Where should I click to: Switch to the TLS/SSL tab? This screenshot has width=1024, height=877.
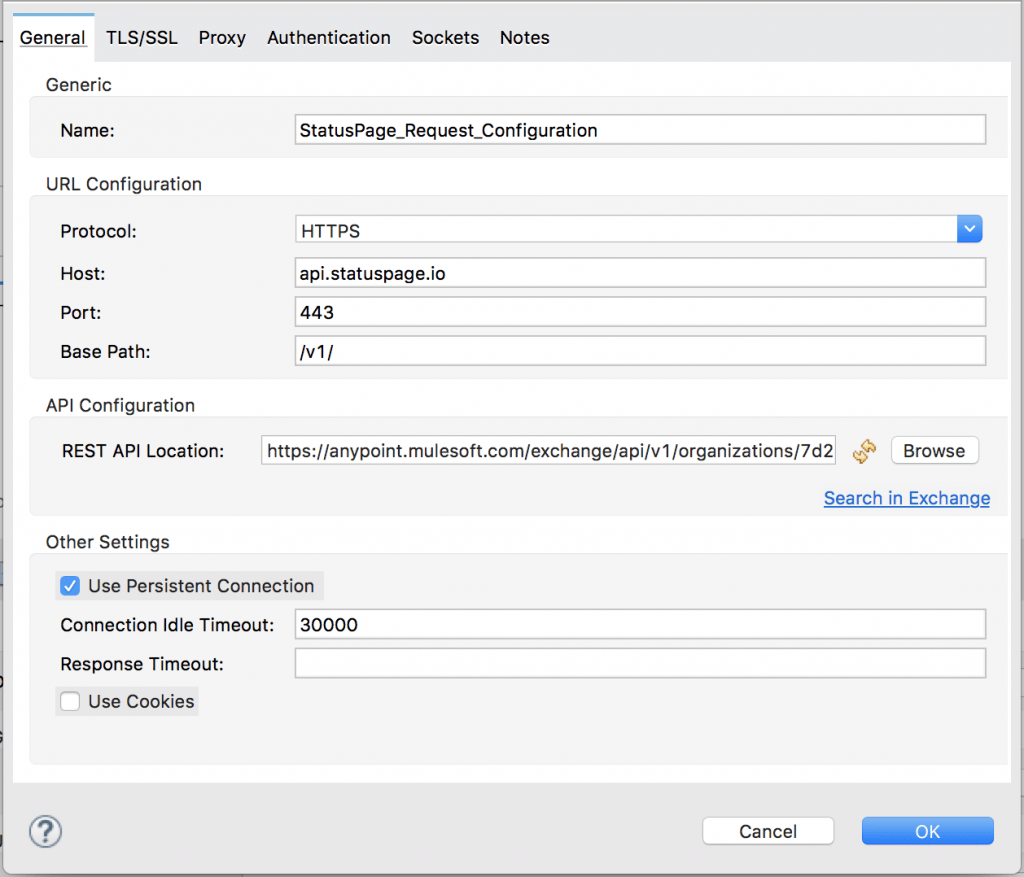[x=142, y=38]
